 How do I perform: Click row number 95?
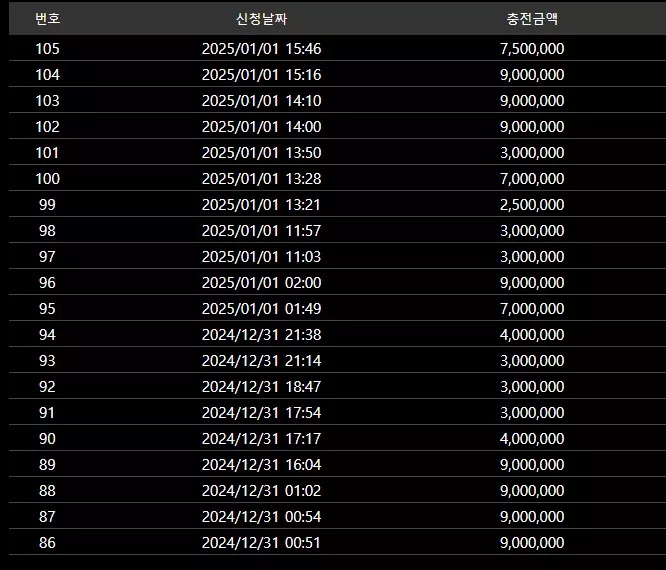pyautogui.click(x=47, y=308)
